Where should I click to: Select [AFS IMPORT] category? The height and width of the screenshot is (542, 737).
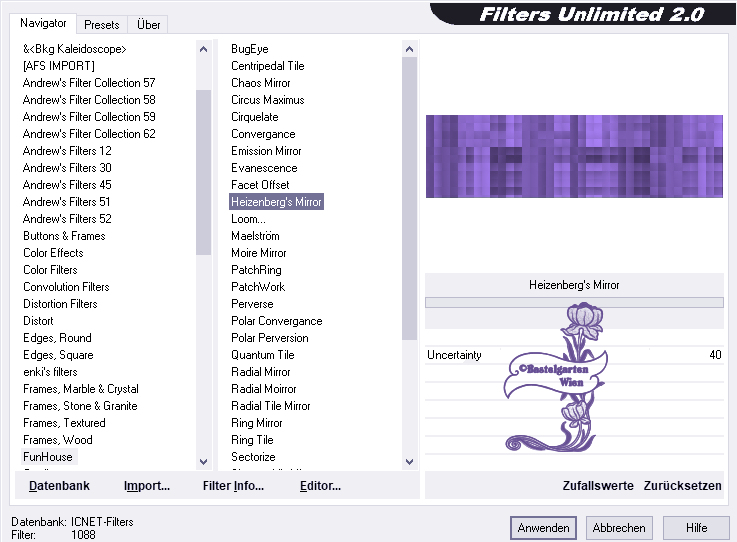pyautogui.click(x=59, y=66)
